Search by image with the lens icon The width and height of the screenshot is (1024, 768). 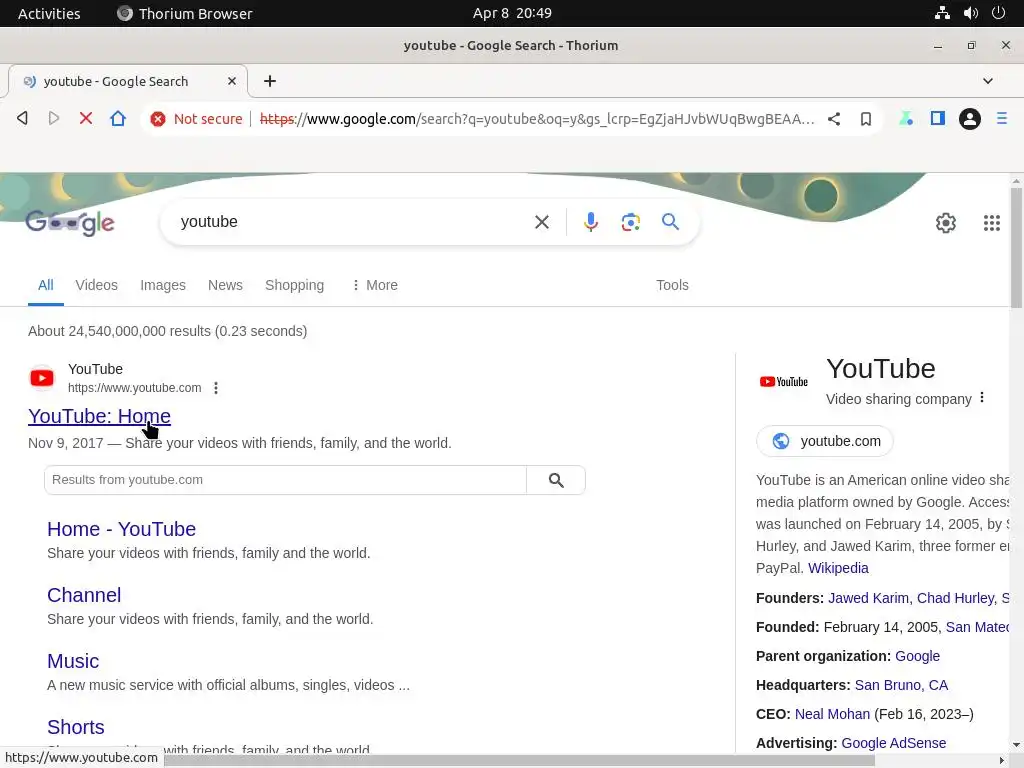pos(630,222)
